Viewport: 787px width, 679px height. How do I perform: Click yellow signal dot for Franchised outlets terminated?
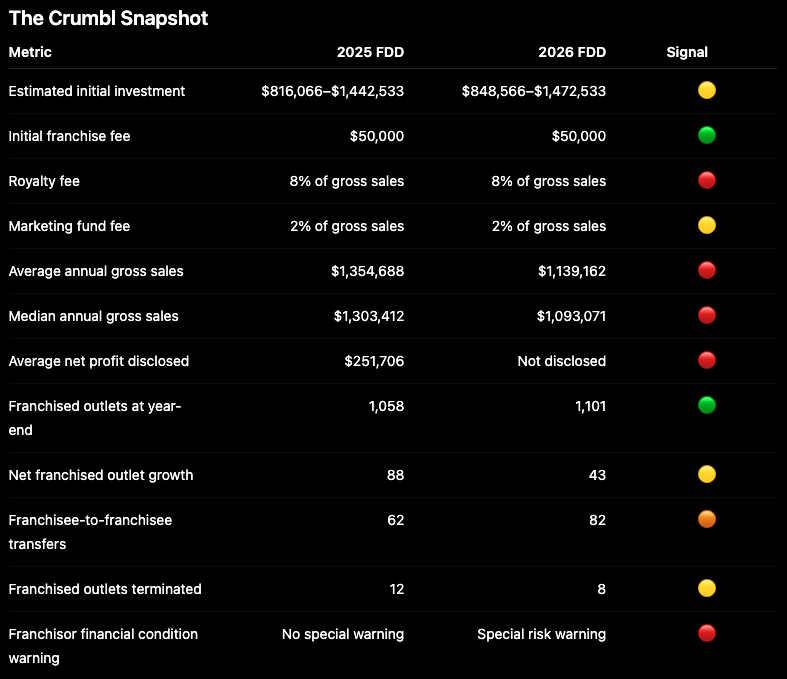(x=707, y=588)
